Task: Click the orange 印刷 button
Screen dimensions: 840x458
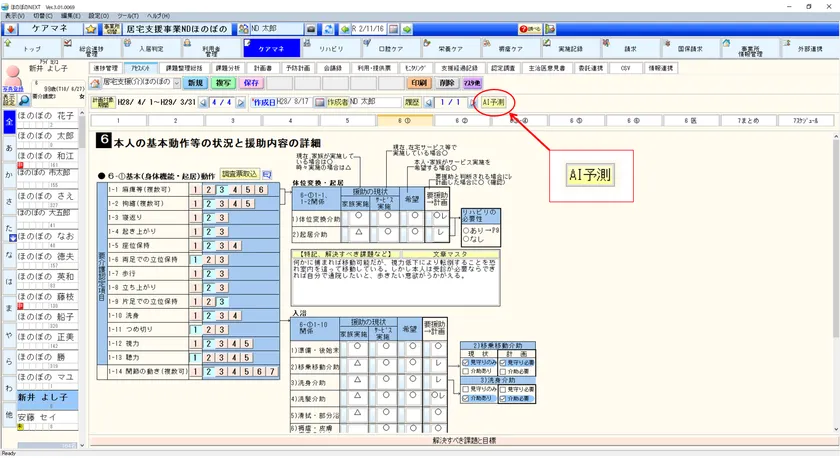Action: [x=419, y=83]
